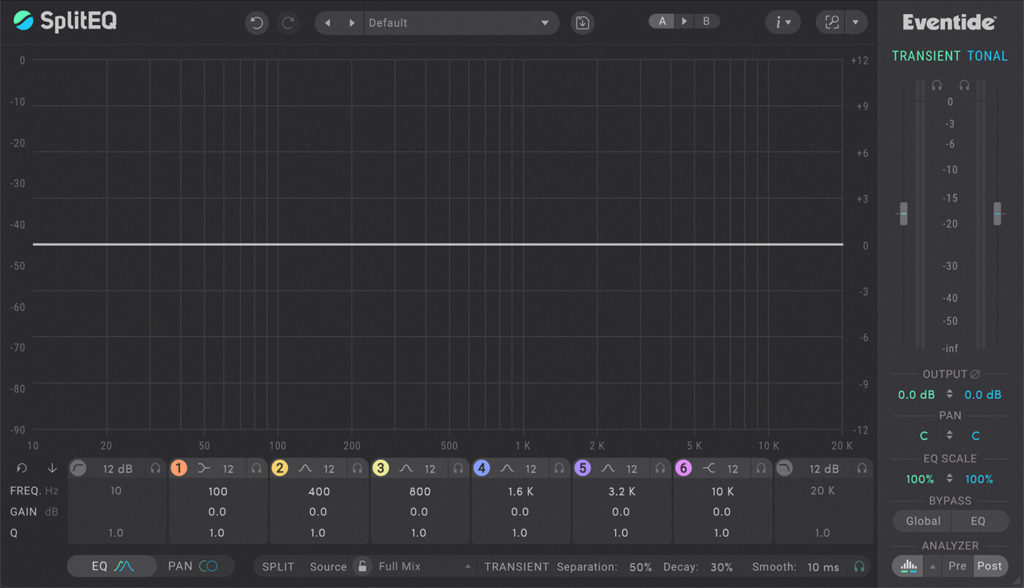Load the previous preset with left arrow

328,23
